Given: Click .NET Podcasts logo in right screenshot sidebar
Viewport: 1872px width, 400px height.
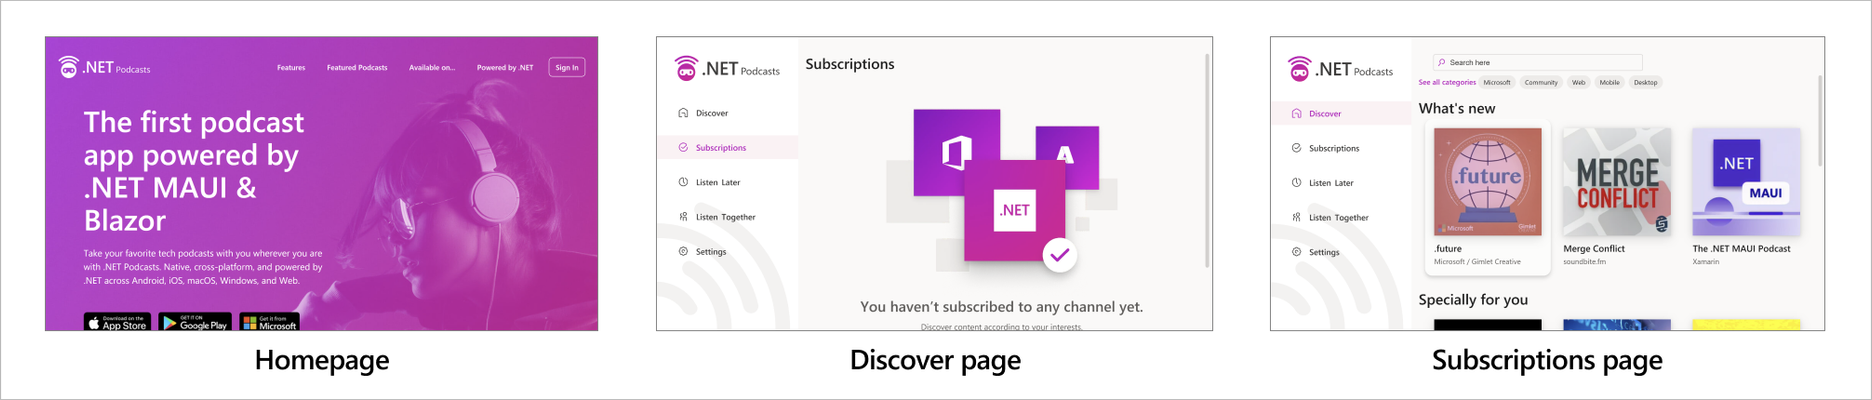Looking at the screenshot, I should 1340,69.
